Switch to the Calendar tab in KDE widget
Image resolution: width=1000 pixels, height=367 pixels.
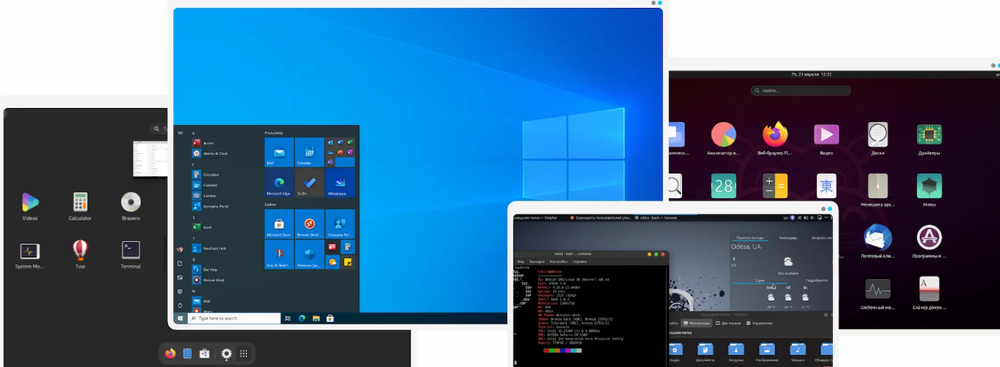(x=787, y=237)
